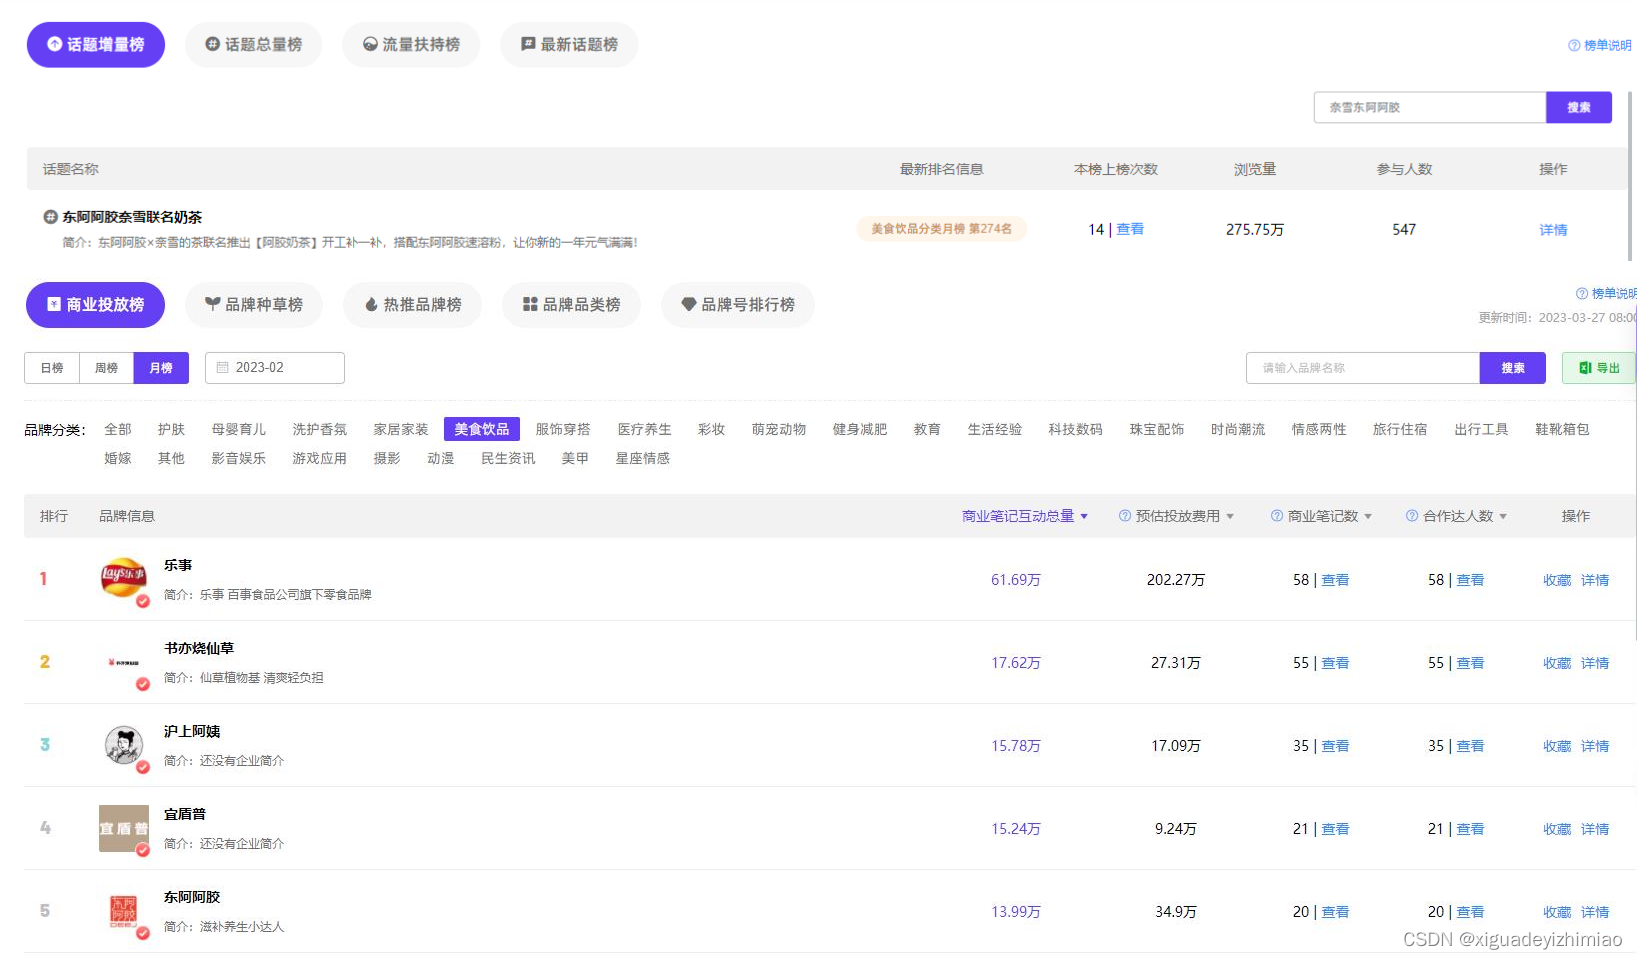
Task: Open 书亦烧仙草 brand logo
Action: [x=124, y=662]
